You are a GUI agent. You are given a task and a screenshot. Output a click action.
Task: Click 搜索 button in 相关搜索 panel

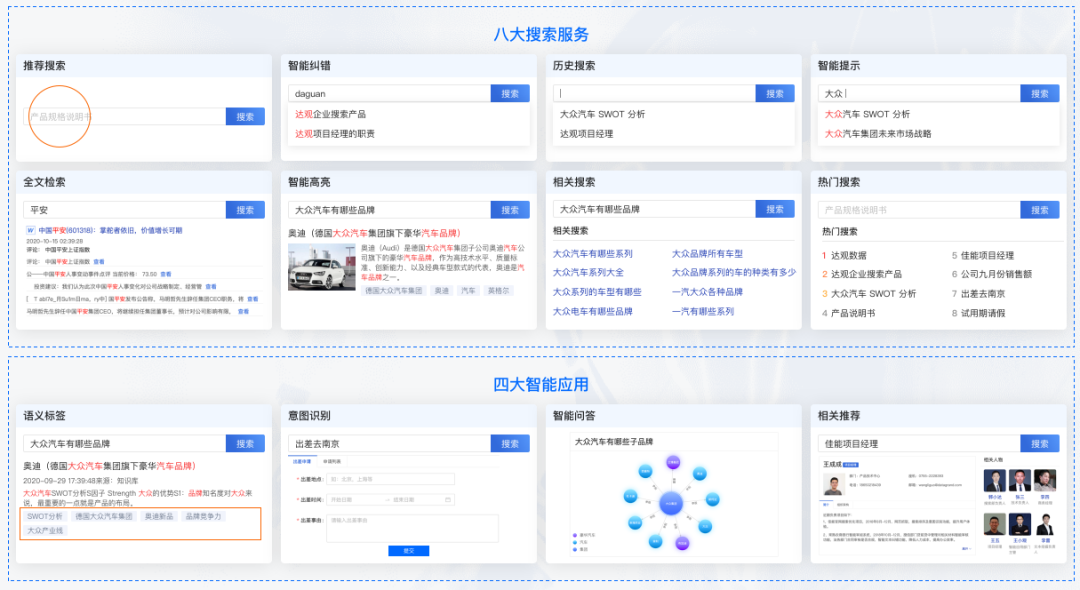(x=775, y=209)
